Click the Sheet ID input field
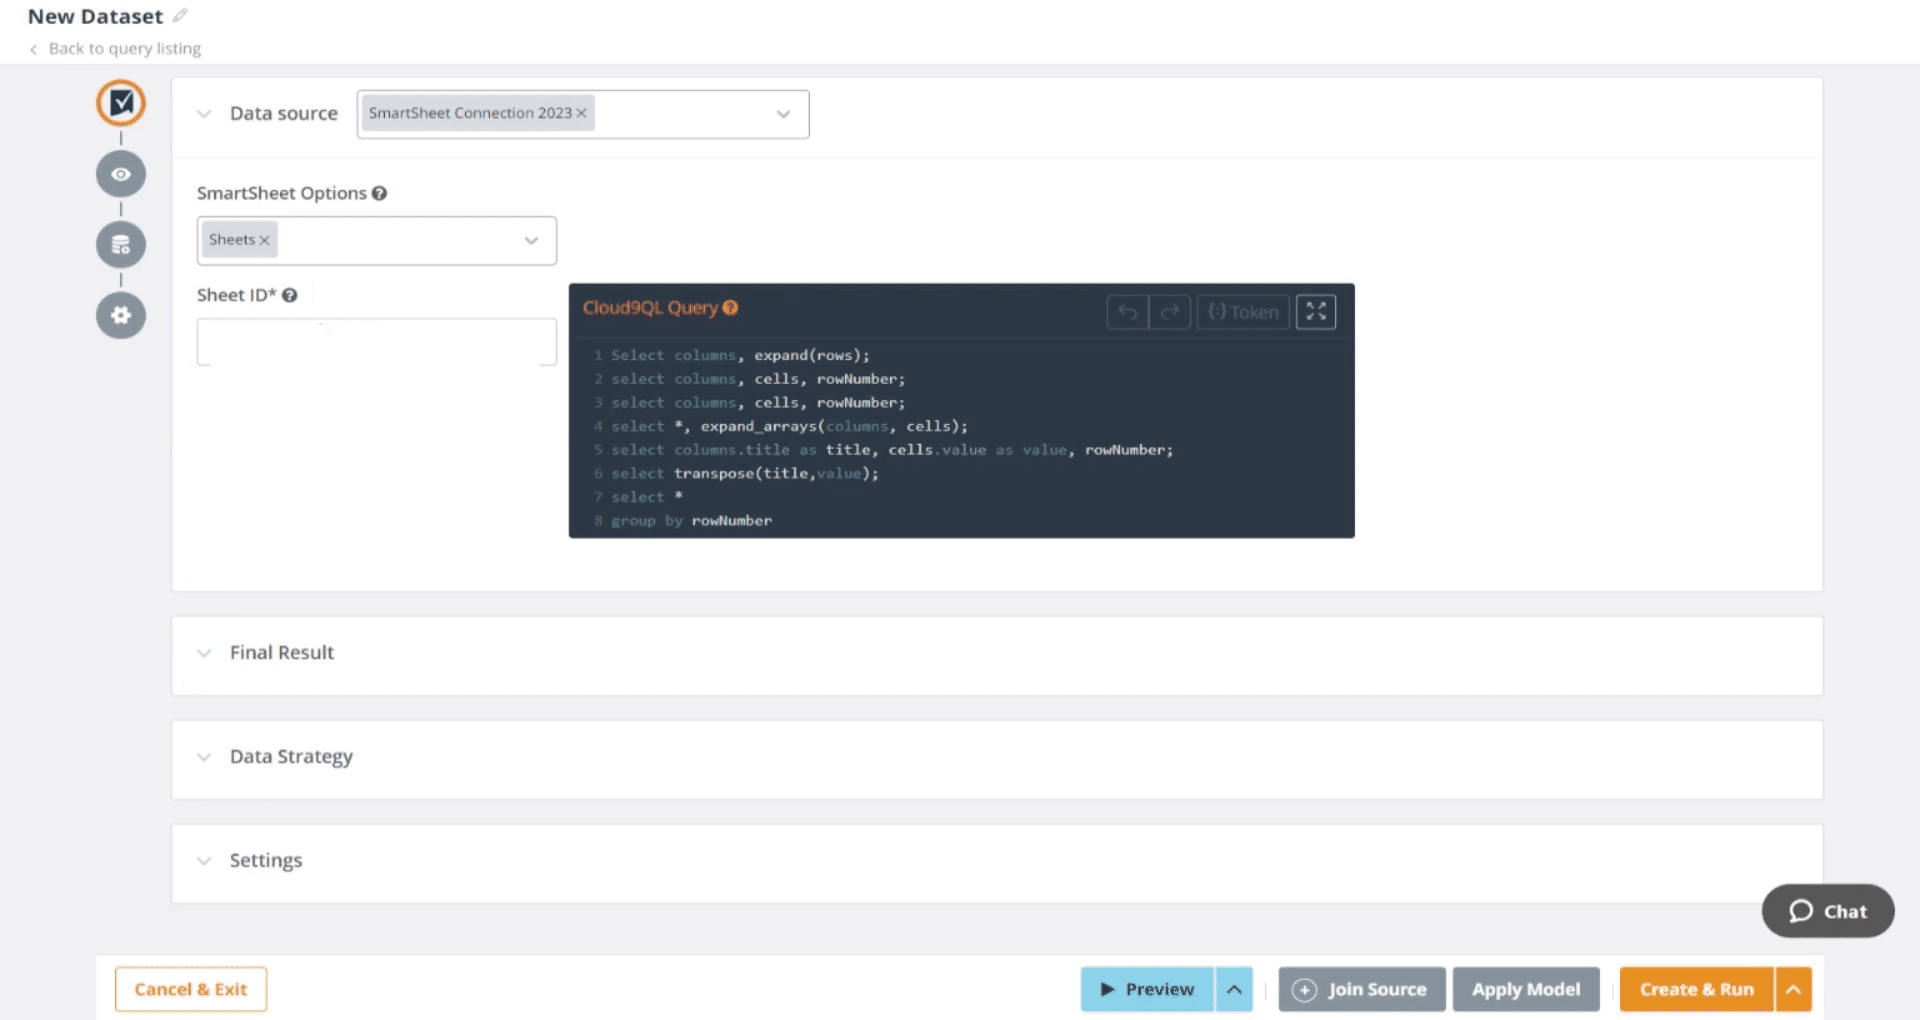This screenshot has height=1020, width=1920. tap(376, 343)
